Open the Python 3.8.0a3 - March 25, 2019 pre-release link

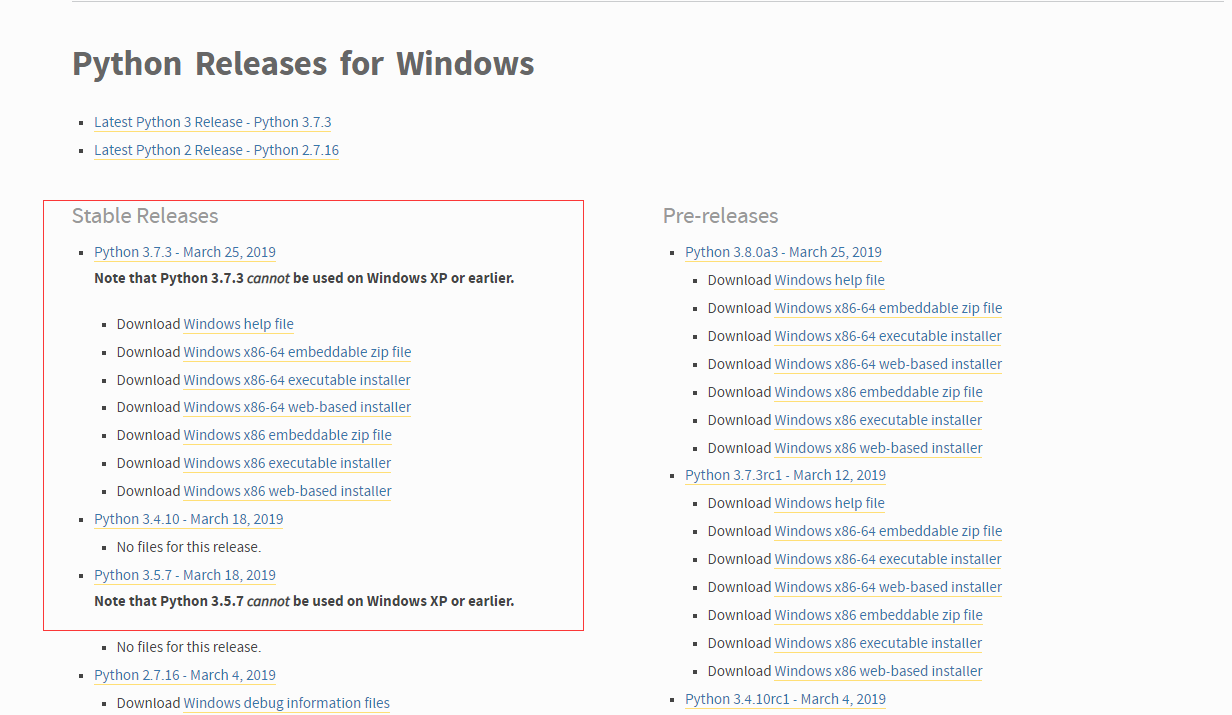click(x=784, y=252)
